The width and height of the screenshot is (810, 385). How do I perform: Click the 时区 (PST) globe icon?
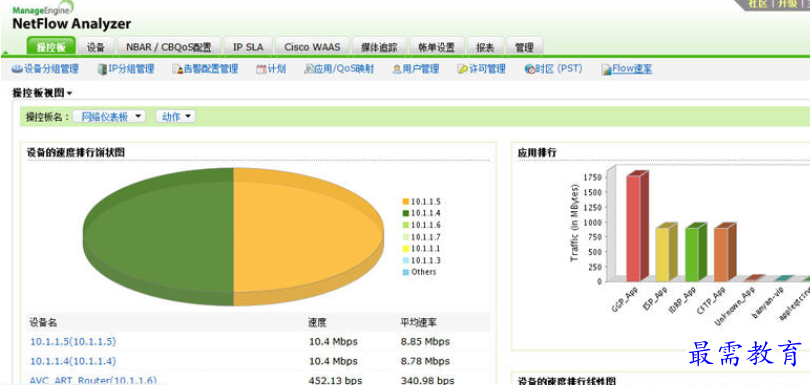[529, 69]
